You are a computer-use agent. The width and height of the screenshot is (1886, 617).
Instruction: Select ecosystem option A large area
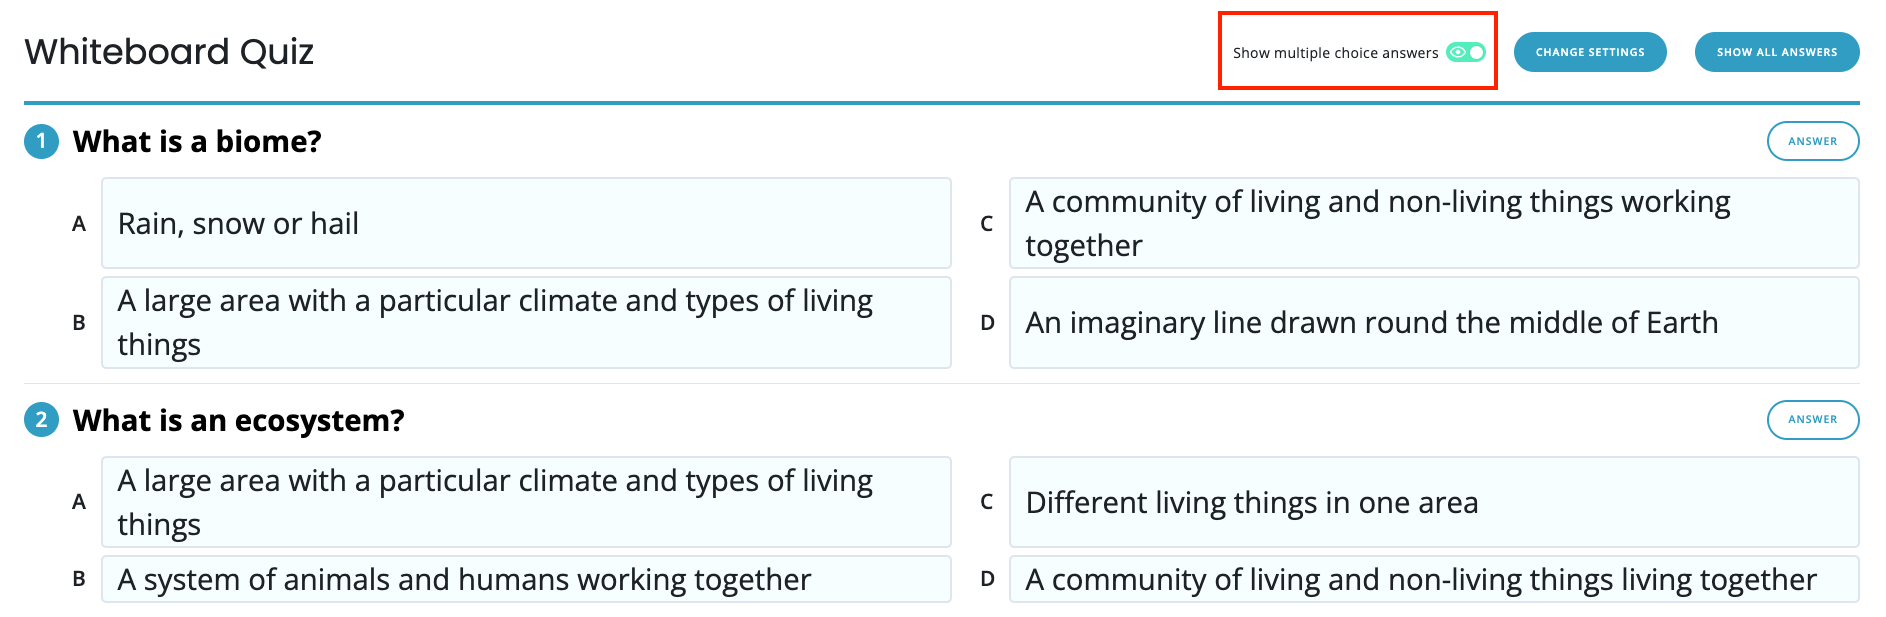pos(525,501)
